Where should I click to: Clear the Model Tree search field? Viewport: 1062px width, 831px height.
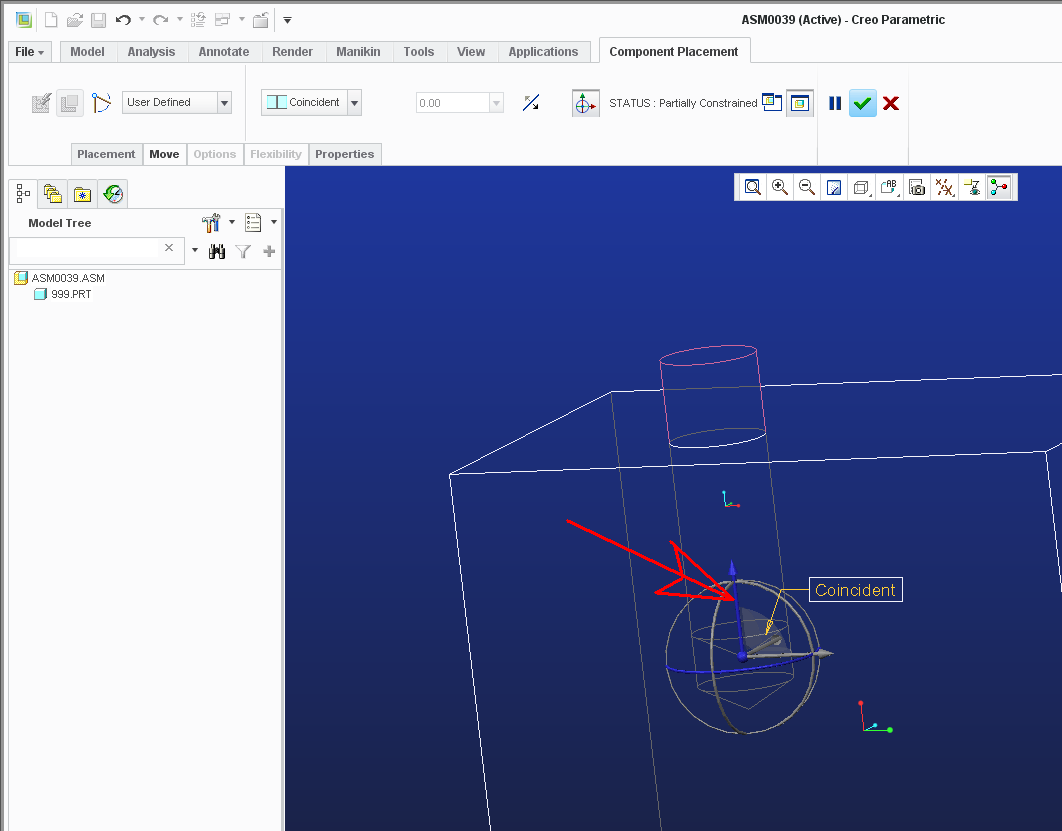coord(169,248)
